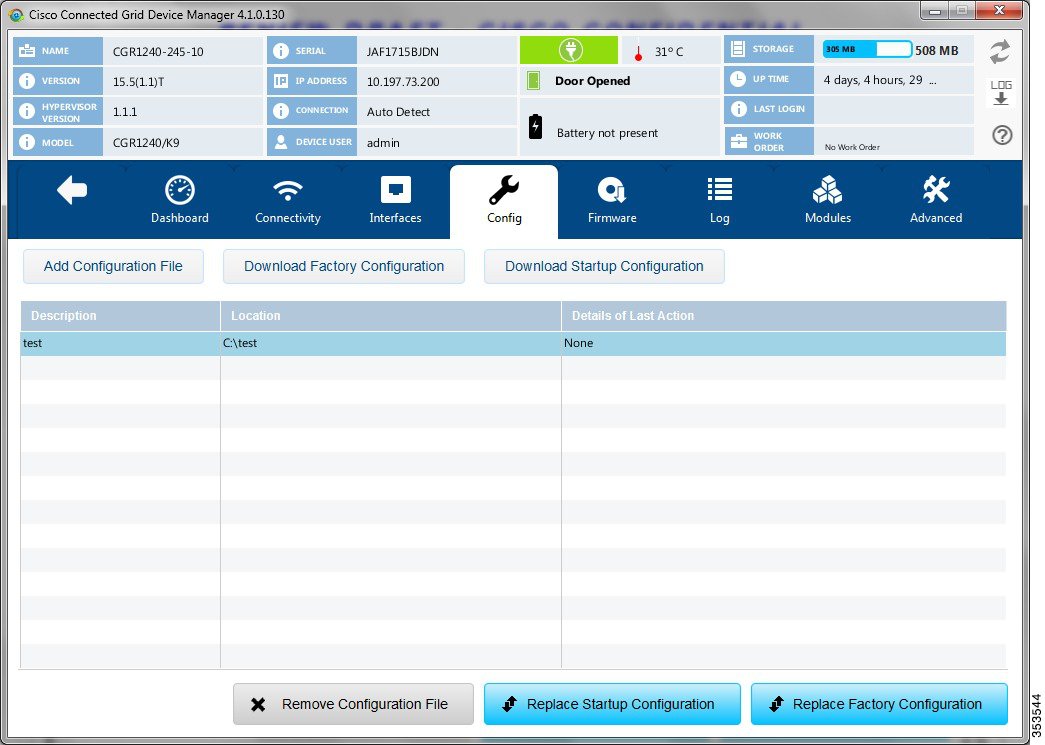Click serial value JAF1715BJDN
Image resolution: width=1045 pixels, height=745 pixels.
point(403,51)
